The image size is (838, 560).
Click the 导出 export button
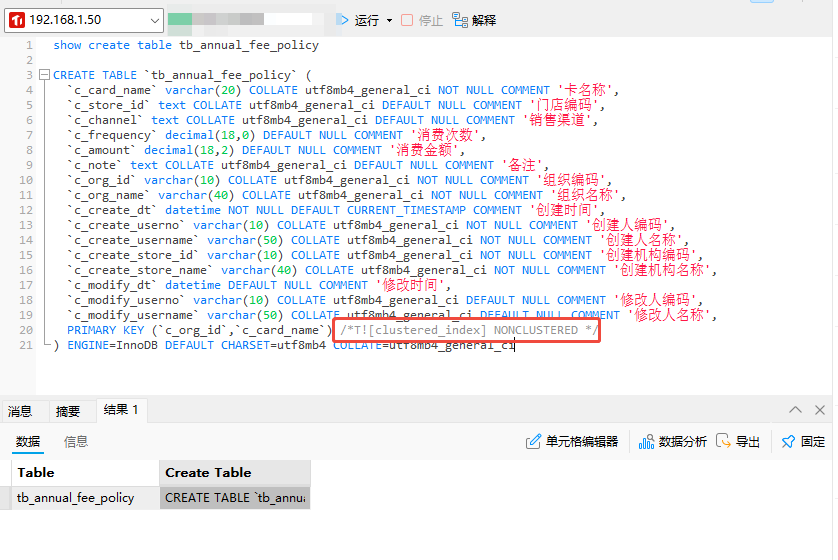click(738, 441)
